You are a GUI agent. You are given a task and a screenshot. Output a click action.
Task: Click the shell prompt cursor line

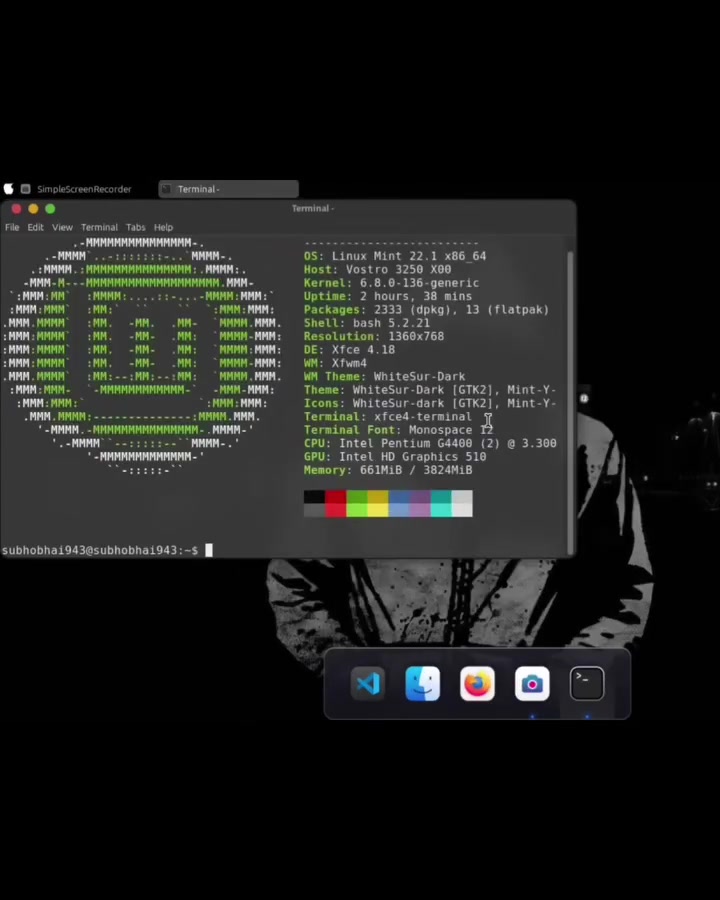[x=107, y=550]
